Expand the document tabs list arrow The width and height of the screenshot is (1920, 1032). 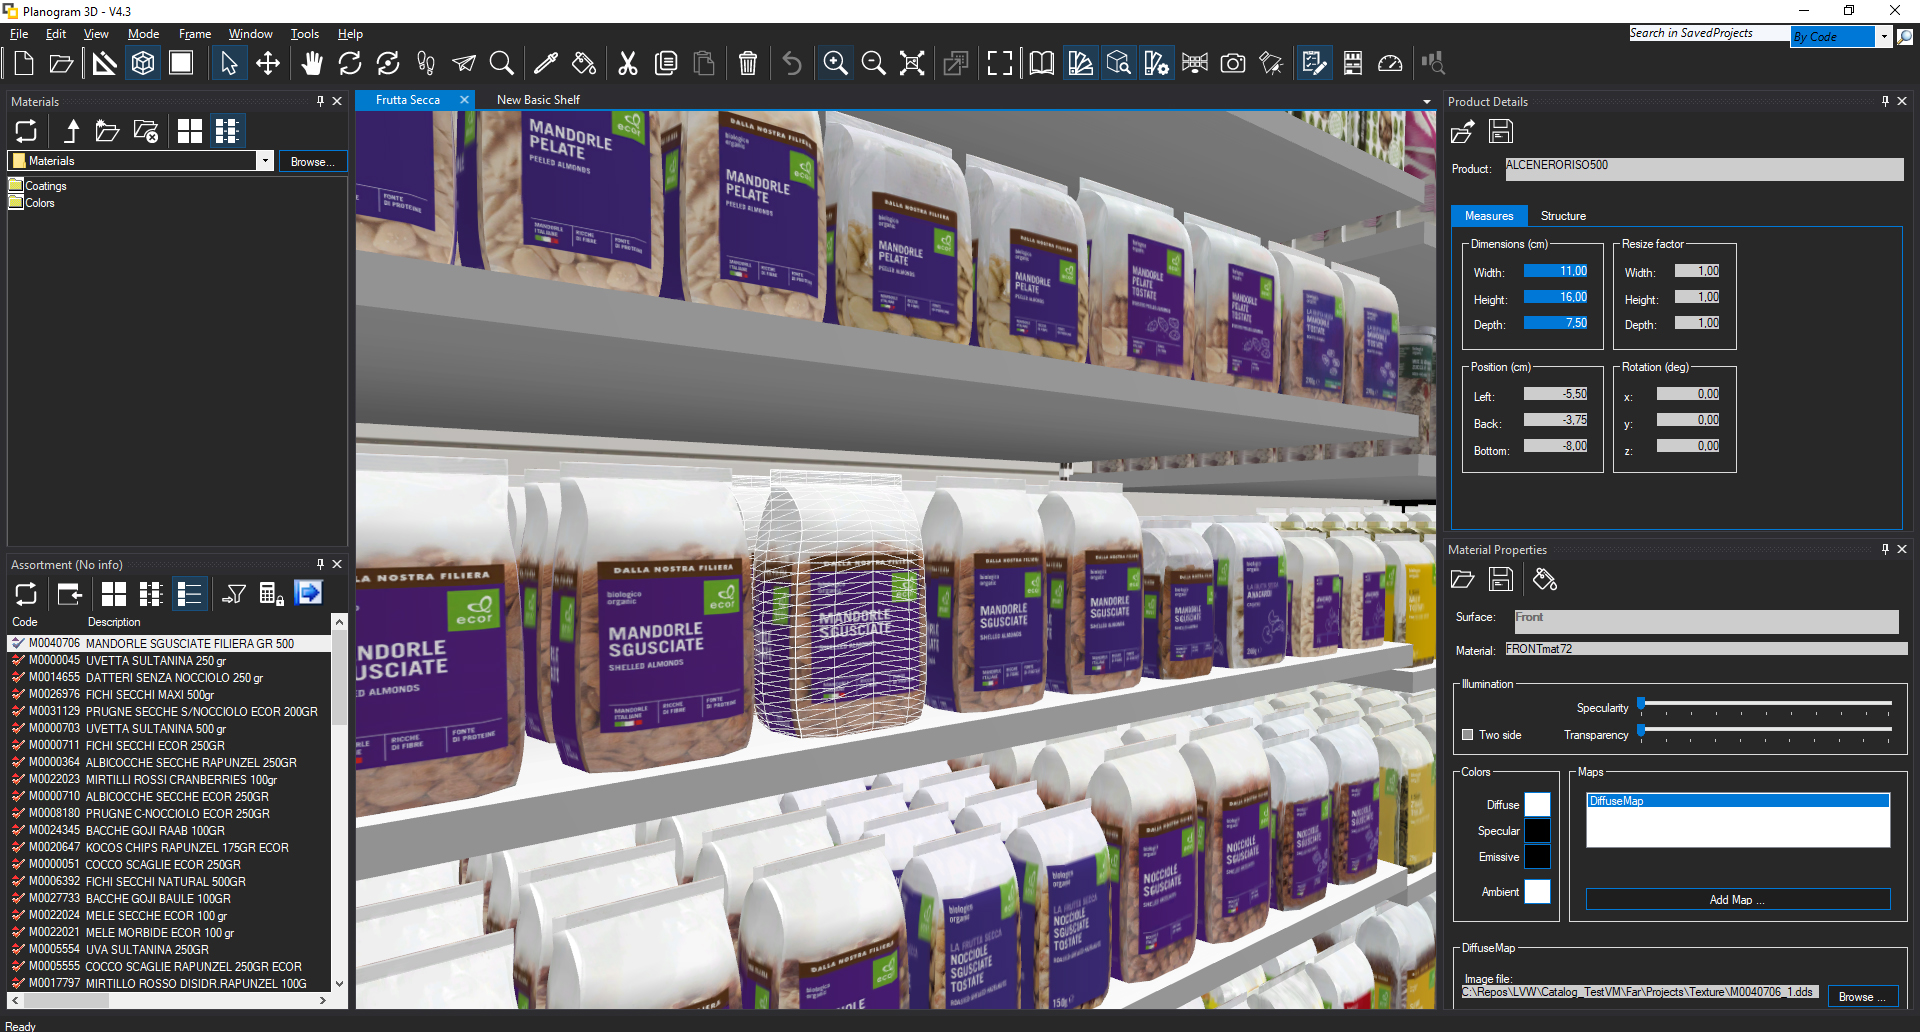[x=1427, y=101]
